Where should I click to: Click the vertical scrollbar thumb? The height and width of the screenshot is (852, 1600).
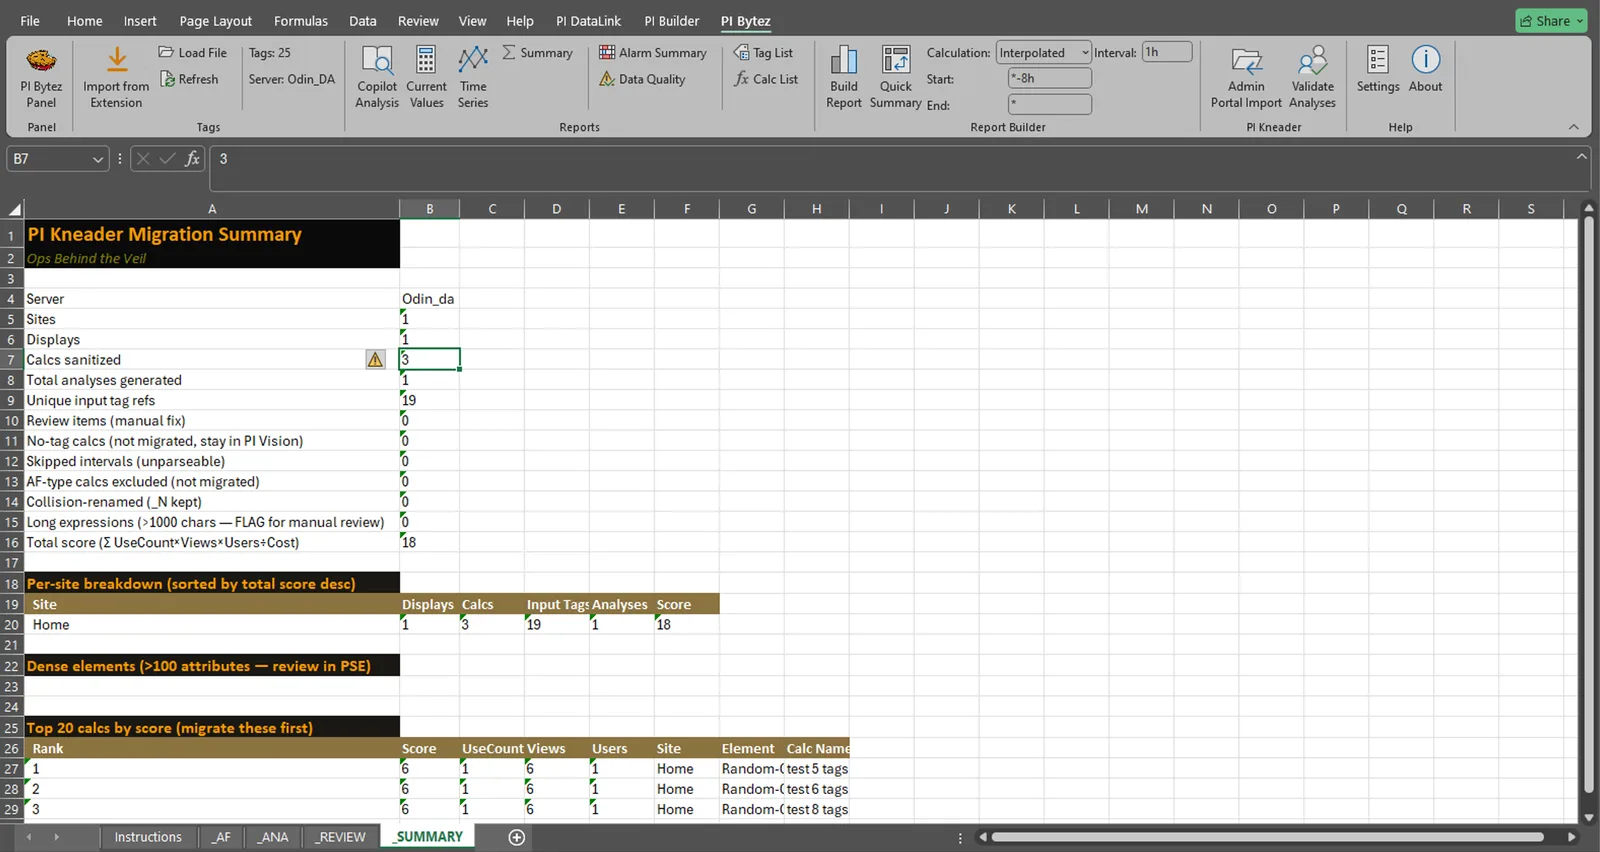tap(1588, 505)
